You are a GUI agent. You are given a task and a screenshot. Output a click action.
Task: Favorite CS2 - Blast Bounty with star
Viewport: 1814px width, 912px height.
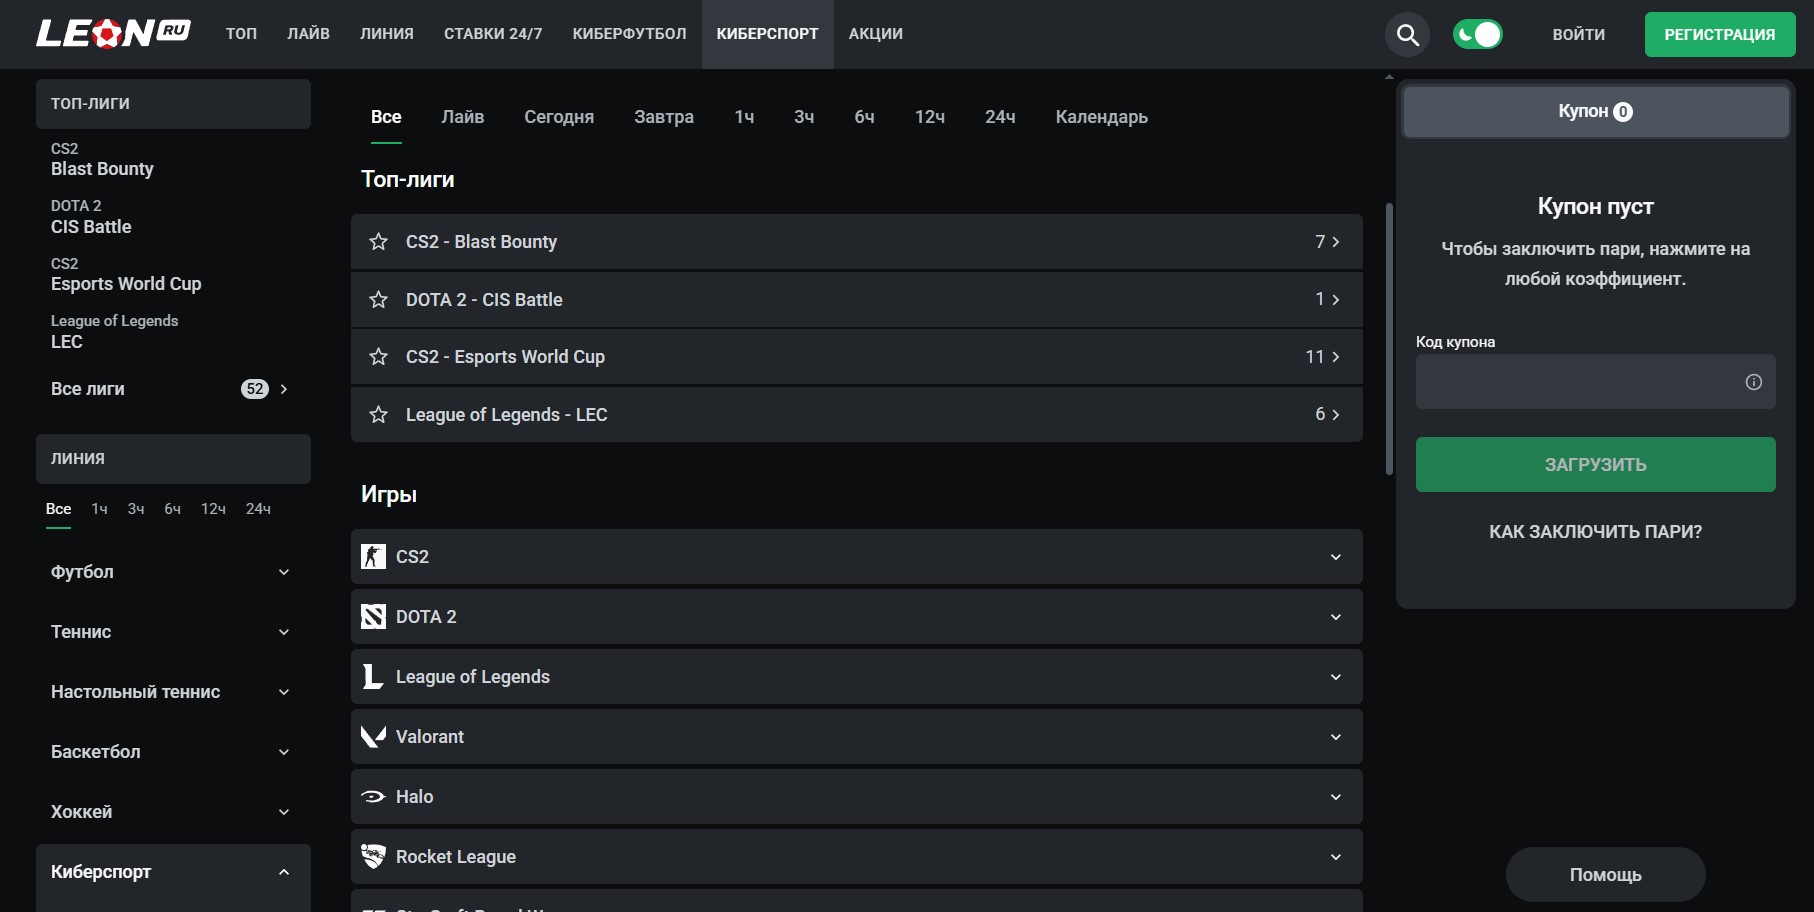click(x=378, y=242)
